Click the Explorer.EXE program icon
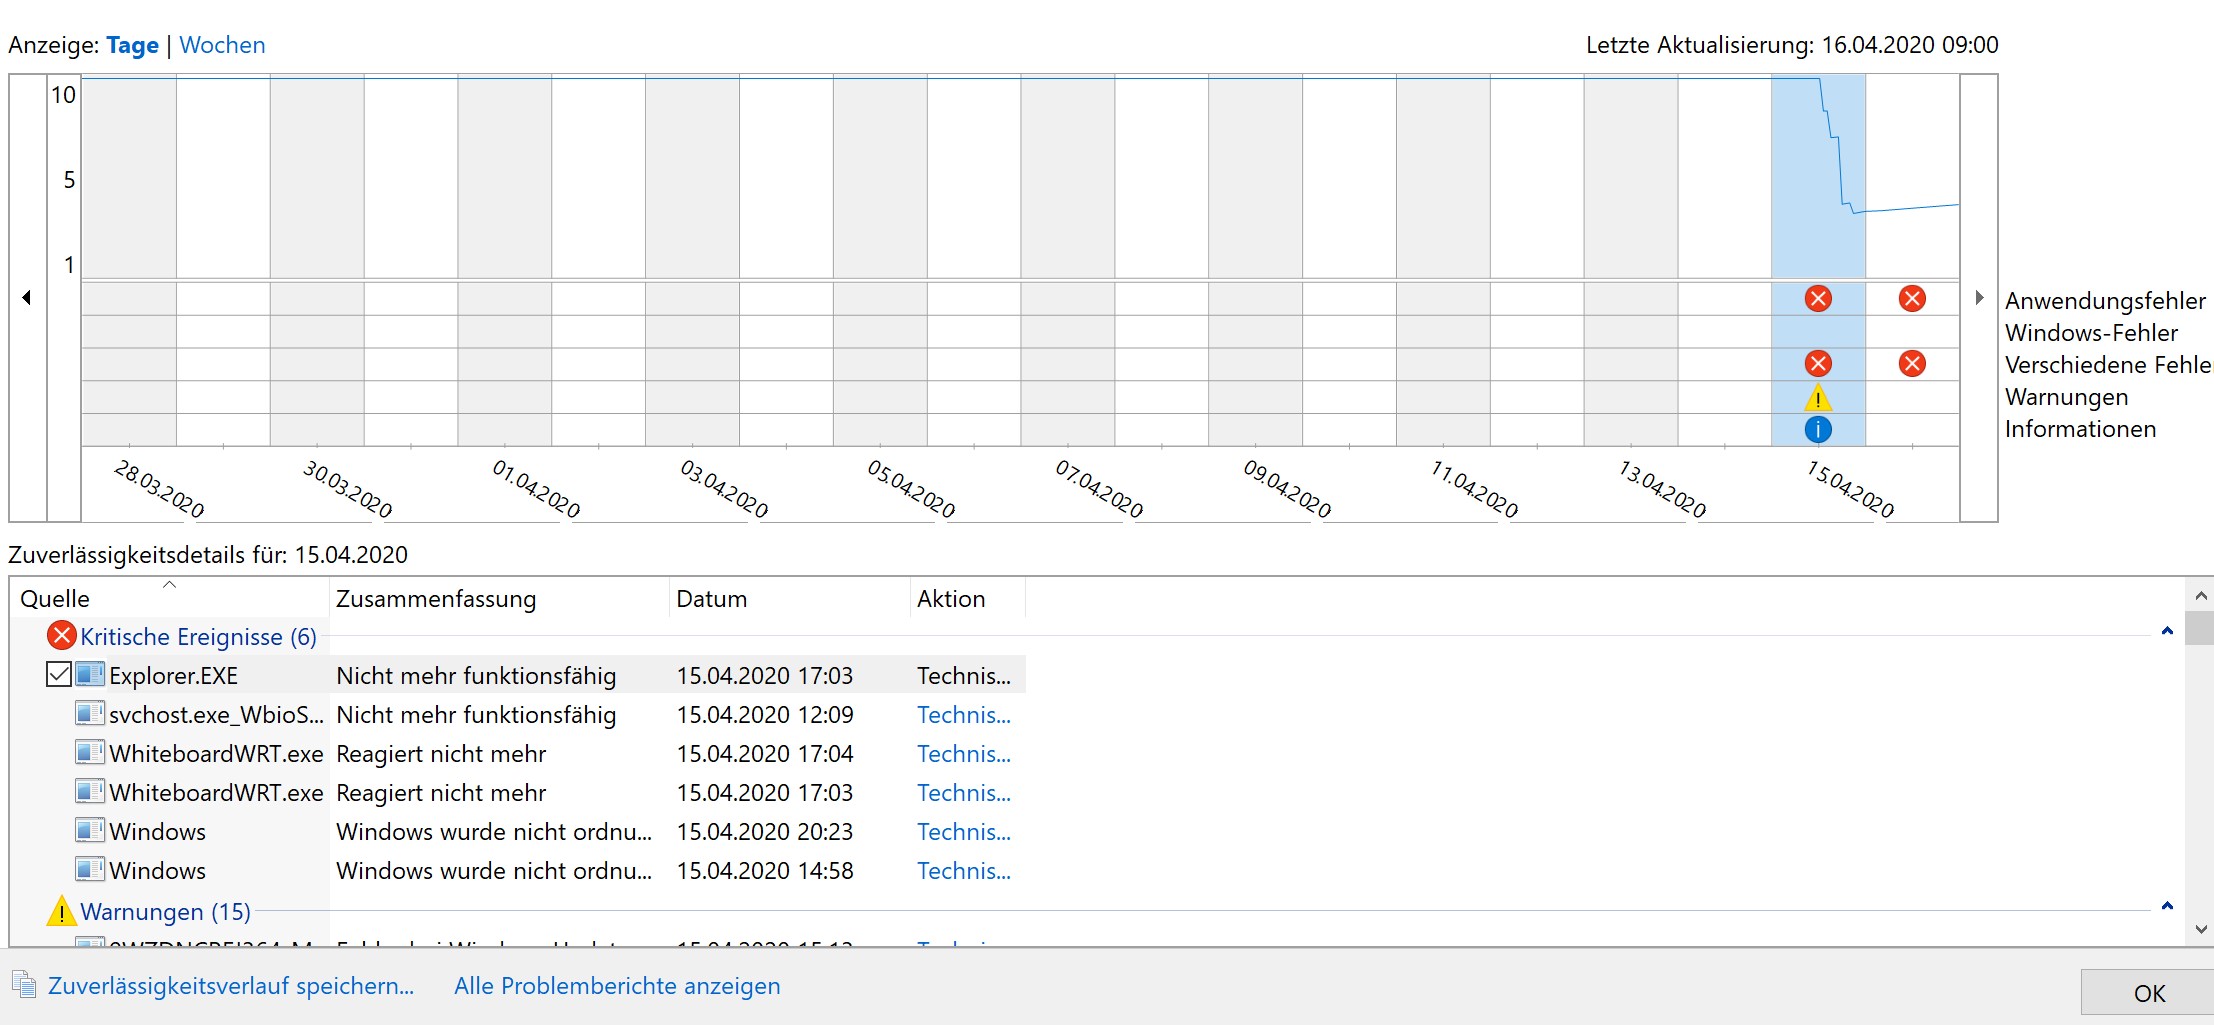2214x1025 pixels. coord(90,675)
